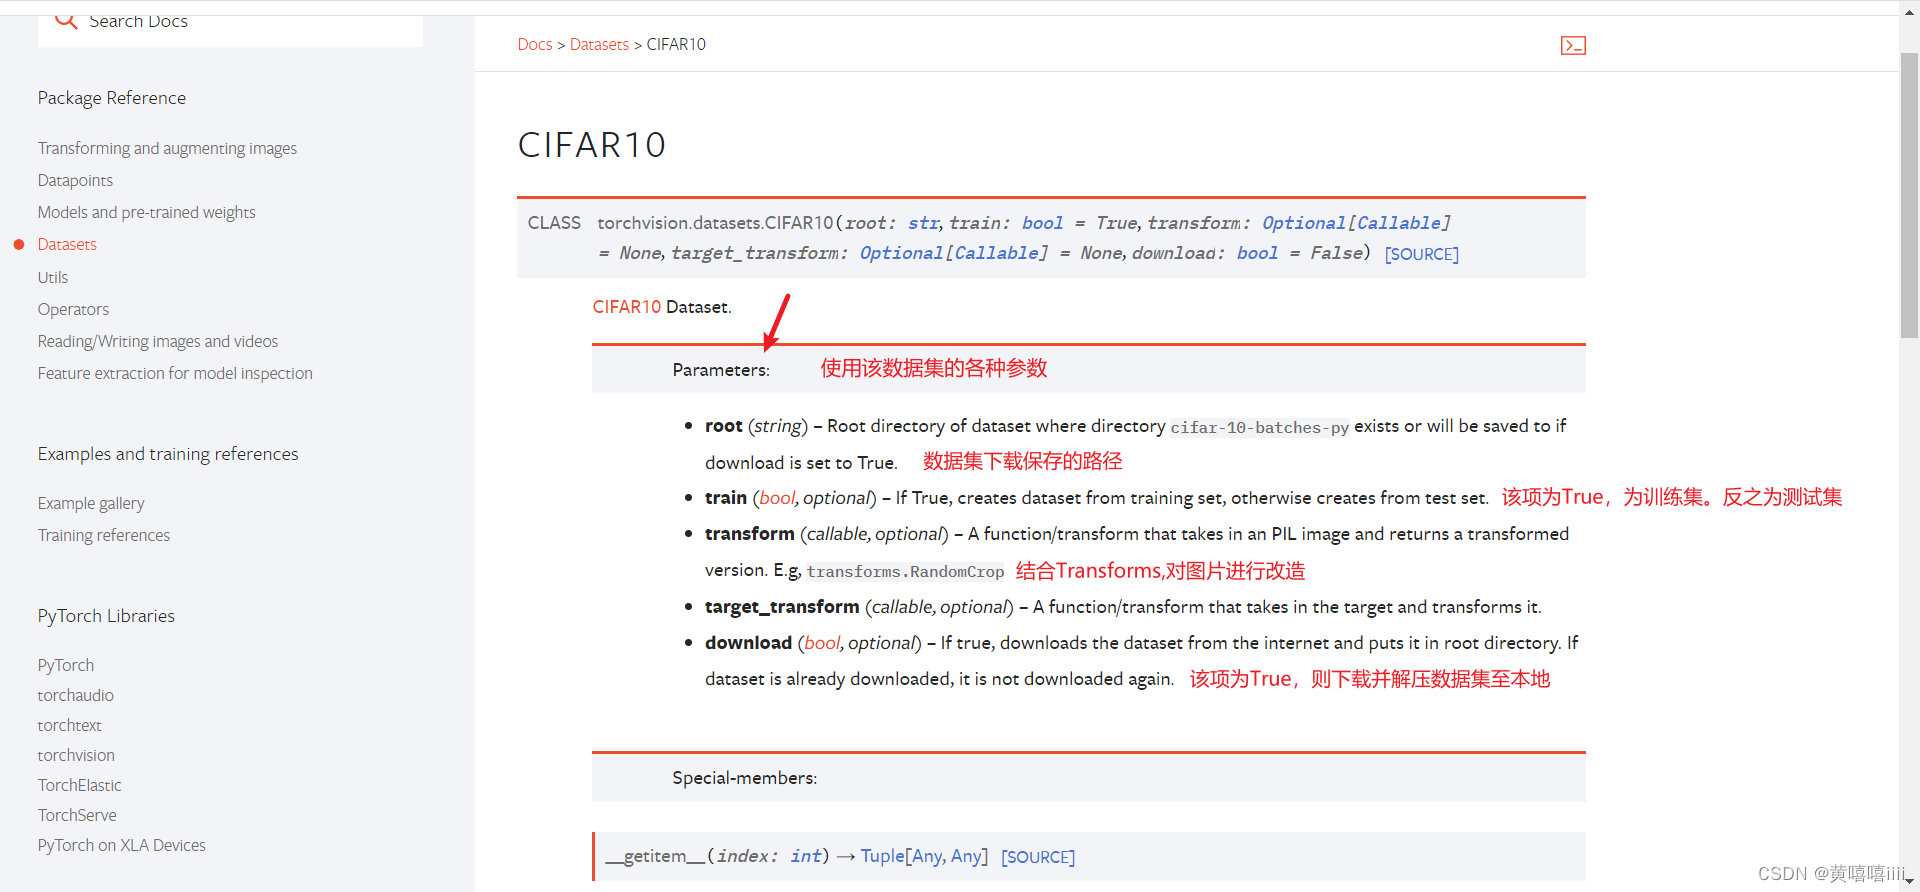The width and height of the screenshot is (1920, 892).
Task: Click the scrollbar down arrow
Action: pyautogui.click(x=1910, y=882)
